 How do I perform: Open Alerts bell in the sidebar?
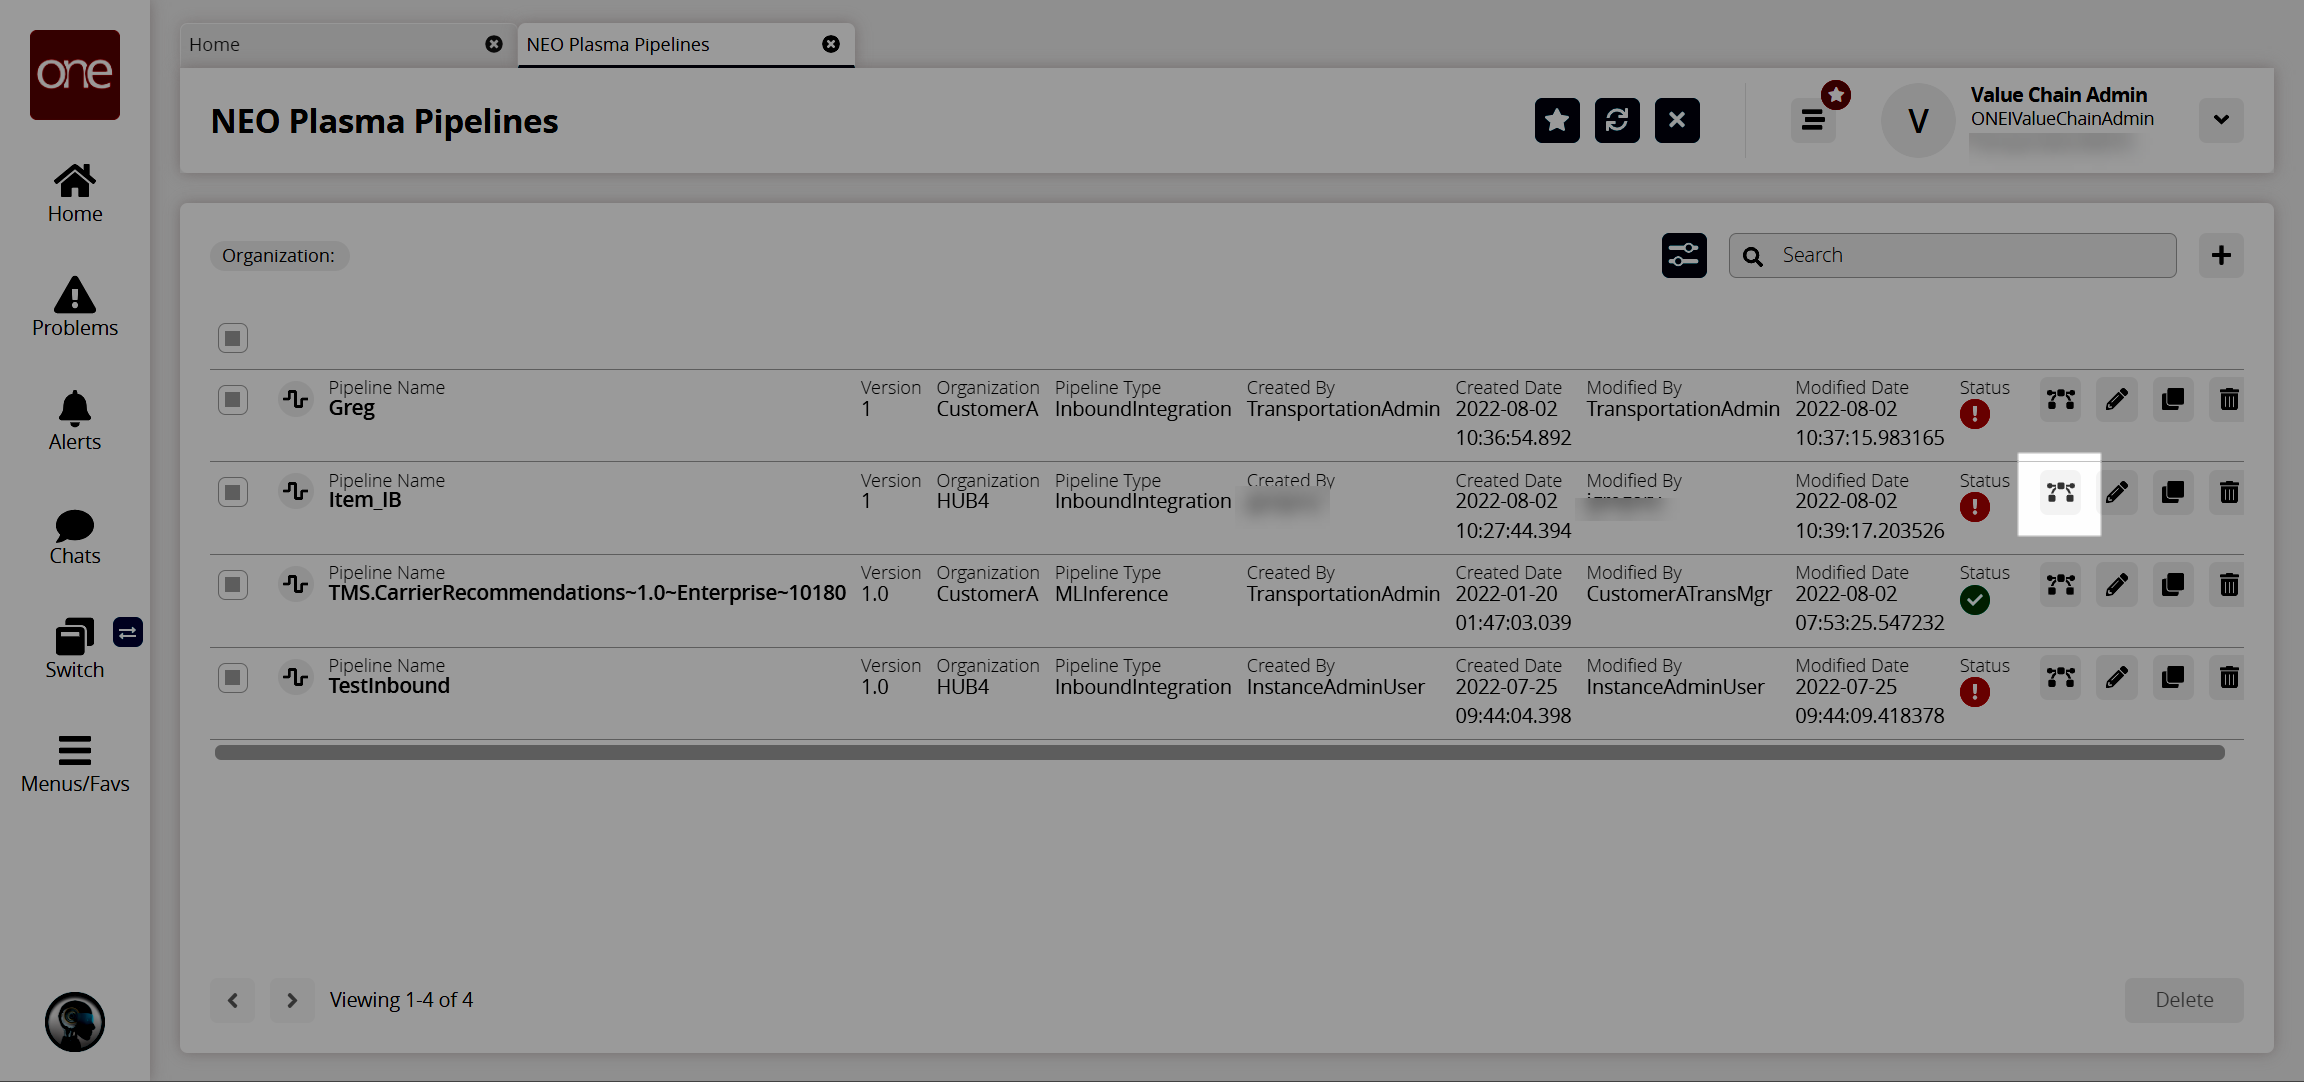(x=75, y=421)
